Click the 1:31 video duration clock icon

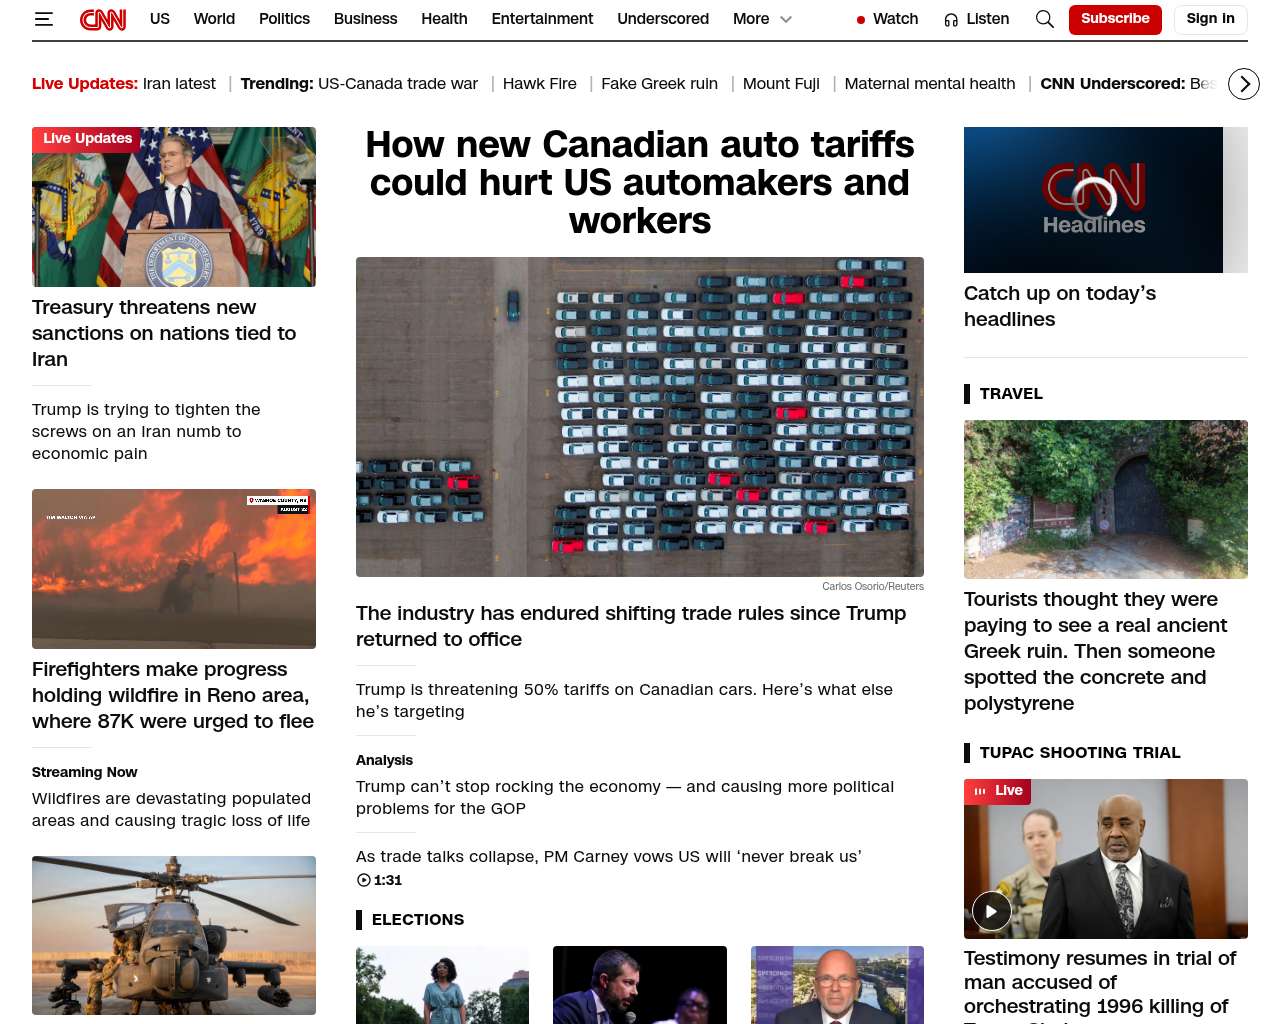click(x=363, y=880)
